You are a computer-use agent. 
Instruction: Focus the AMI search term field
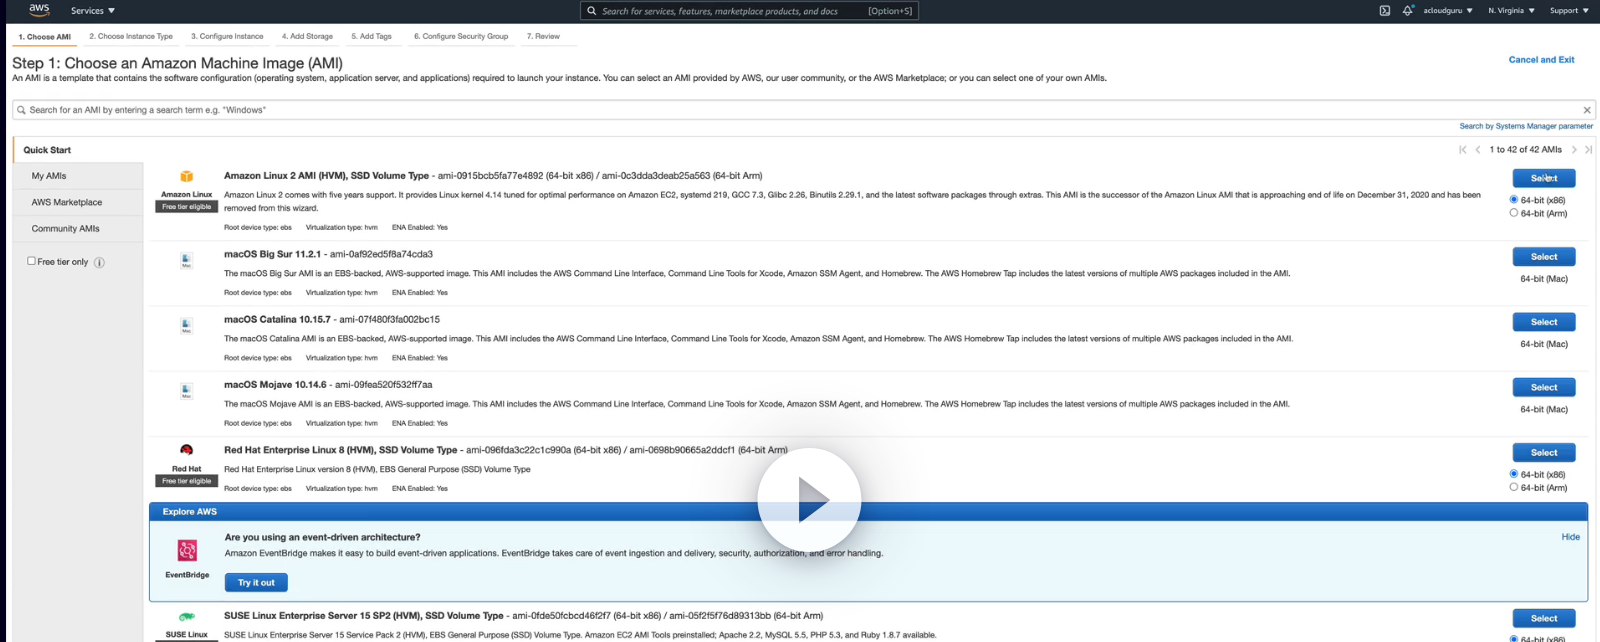pos(803,110)
